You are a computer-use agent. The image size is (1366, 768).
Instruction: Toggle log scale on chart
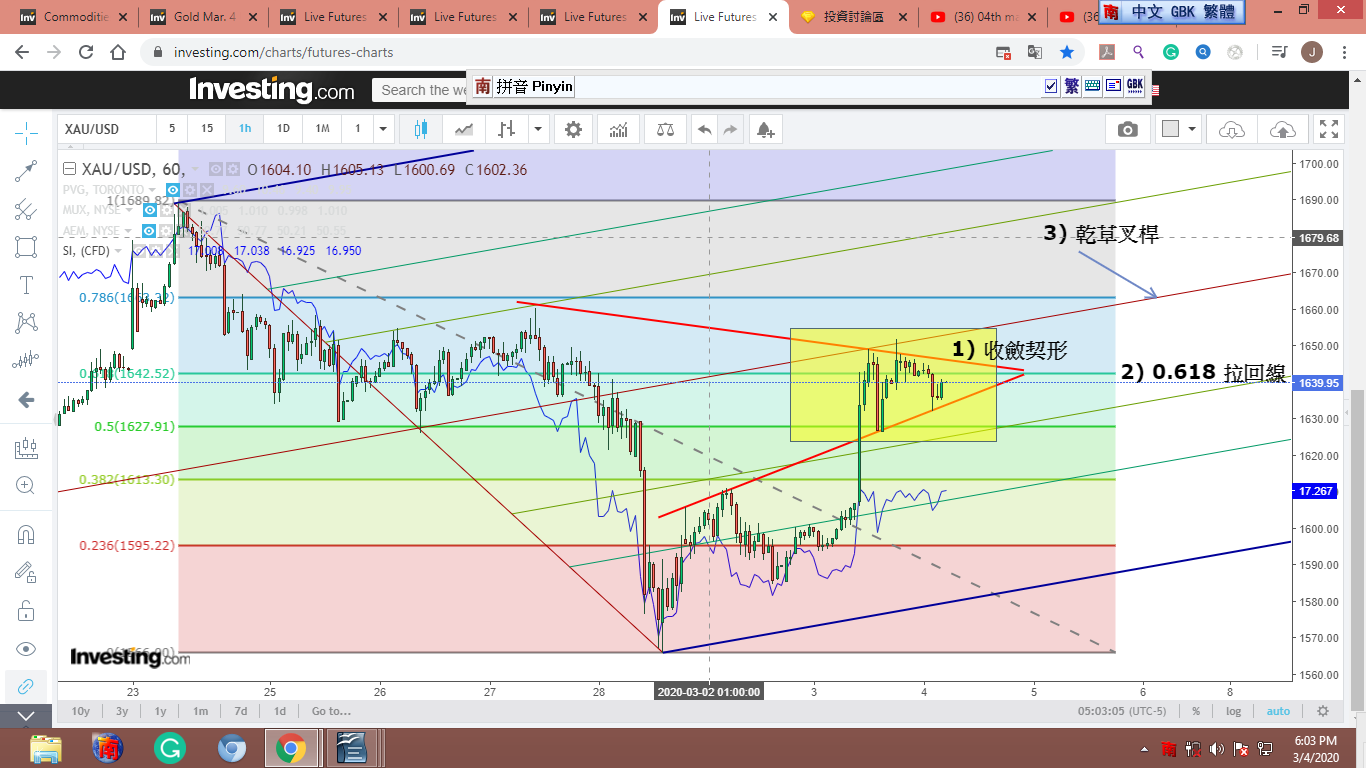pyautogui.click(x=1234, y=711)
